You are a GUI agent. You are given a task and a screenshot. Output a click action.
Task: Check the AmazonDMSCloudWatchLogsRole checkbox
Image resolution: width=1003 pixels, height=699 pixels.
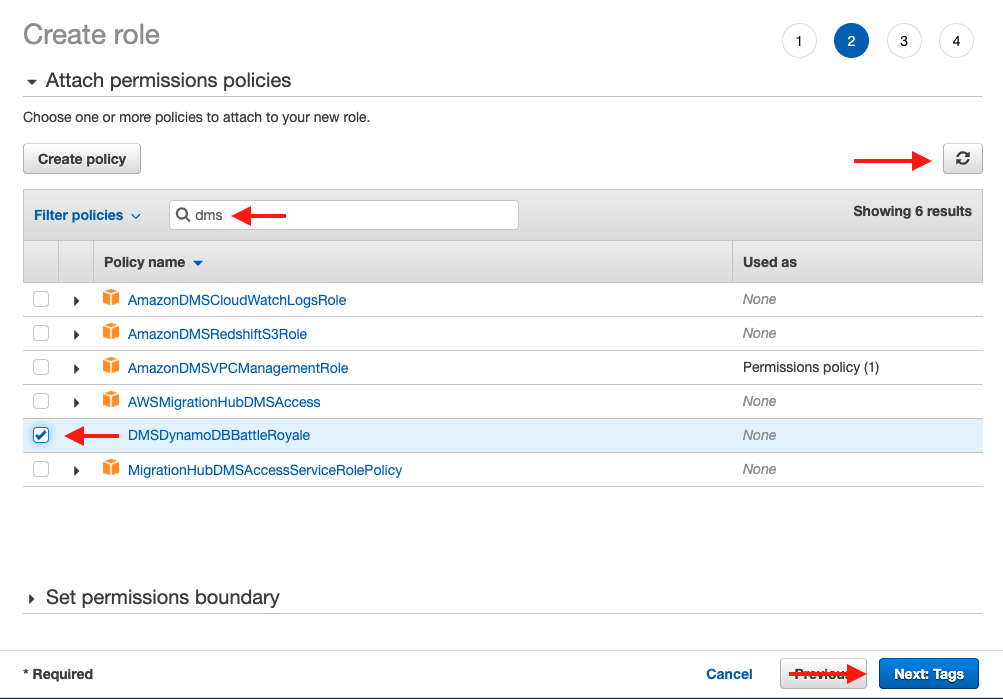point(41,299)
